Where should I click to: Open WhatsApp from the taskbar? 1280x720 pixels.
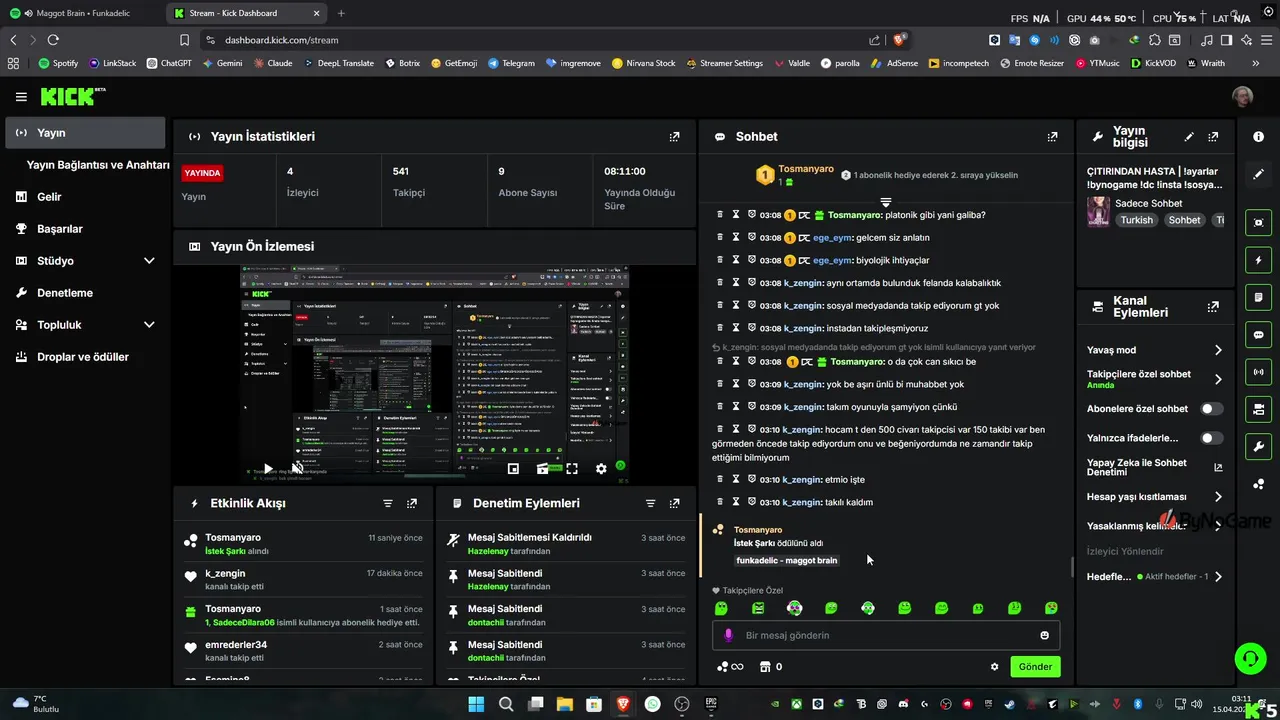[653, 704]
